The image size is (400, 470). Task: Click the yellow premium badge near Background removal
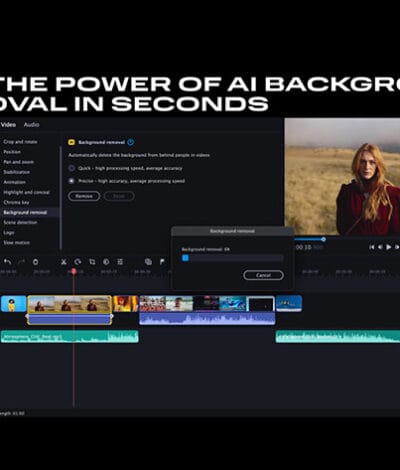click(x=71, y=142)
